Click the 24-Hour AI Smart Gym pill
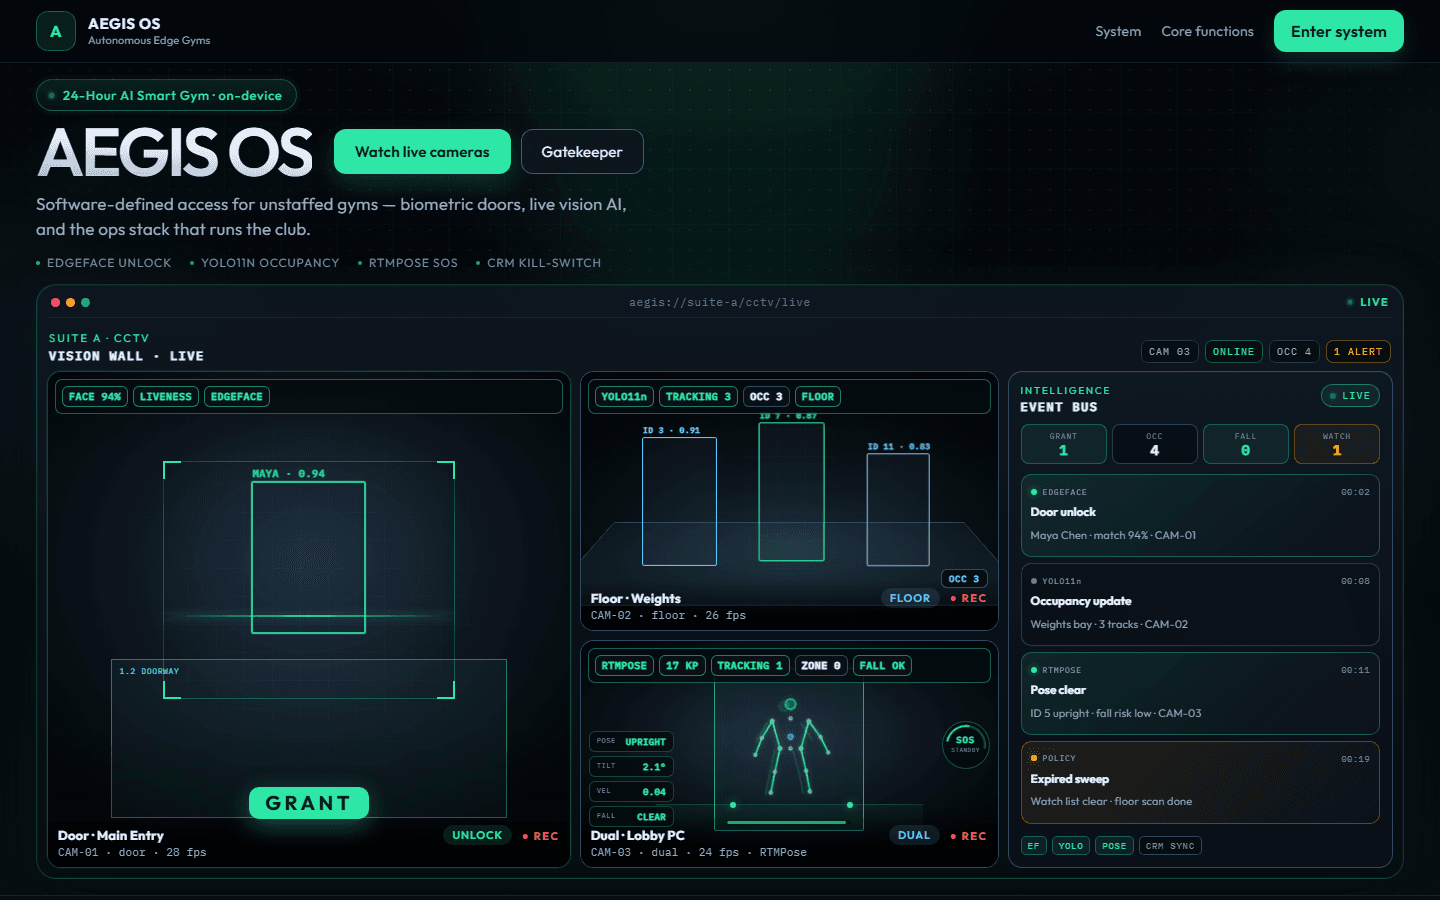Screen dimensions: 1440x900 [166, 95]
